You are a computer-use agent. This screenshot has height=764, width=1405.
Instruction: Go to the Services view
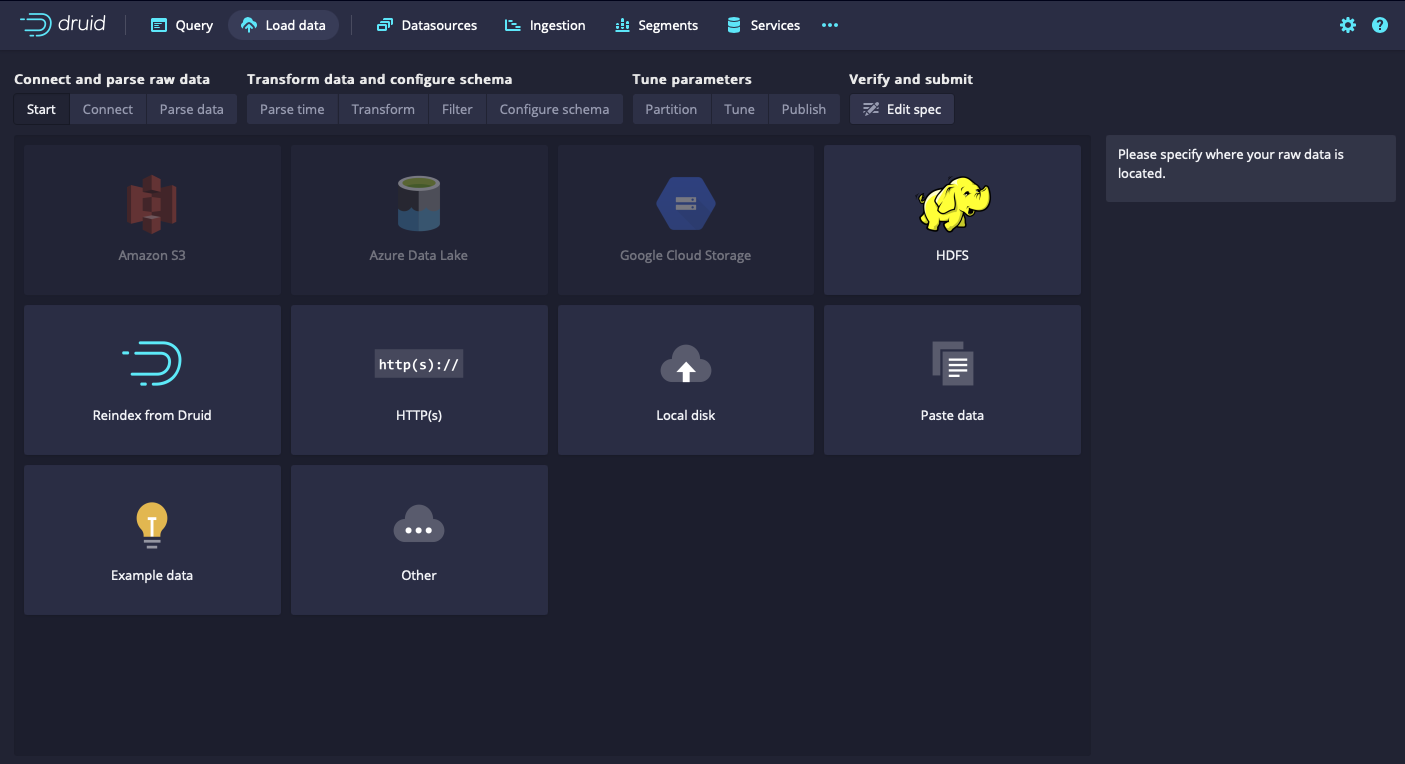tap(763, 25)
